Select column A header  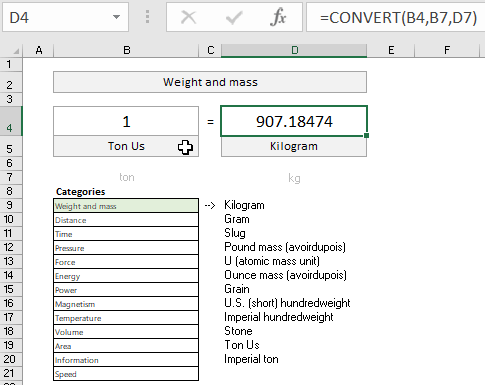[x=38, y=50]
